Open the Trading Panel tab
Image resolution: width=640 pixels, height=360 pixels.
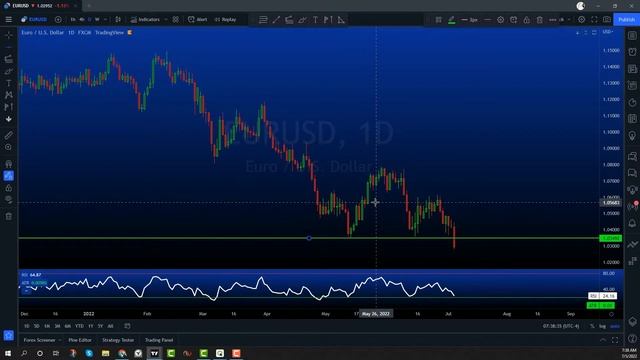[159, 340]
